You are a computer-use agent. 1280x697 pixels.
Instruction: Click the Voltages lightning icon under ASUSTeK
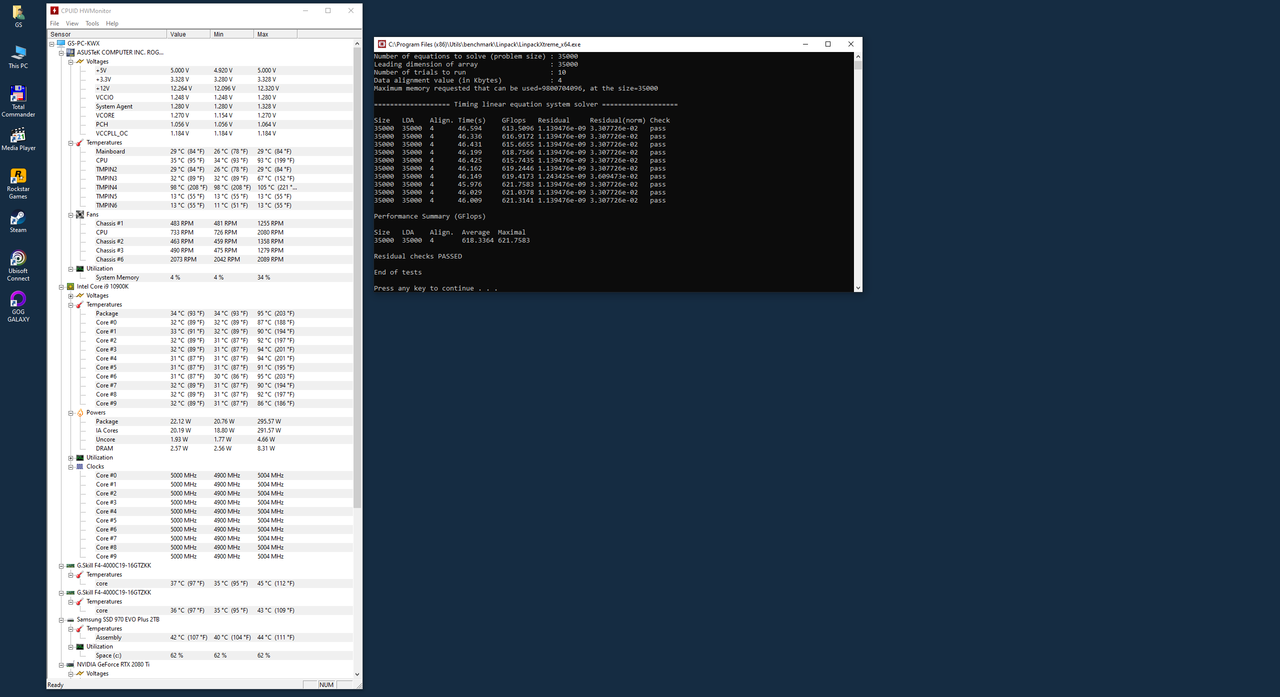79,62
